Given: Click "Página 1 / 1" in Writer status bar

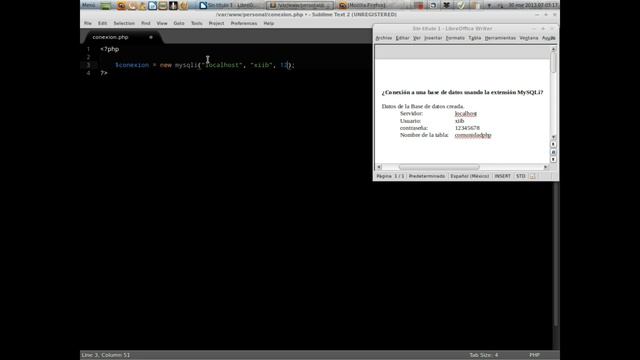Looking at the screenshot, I should (x=390, y=176).
